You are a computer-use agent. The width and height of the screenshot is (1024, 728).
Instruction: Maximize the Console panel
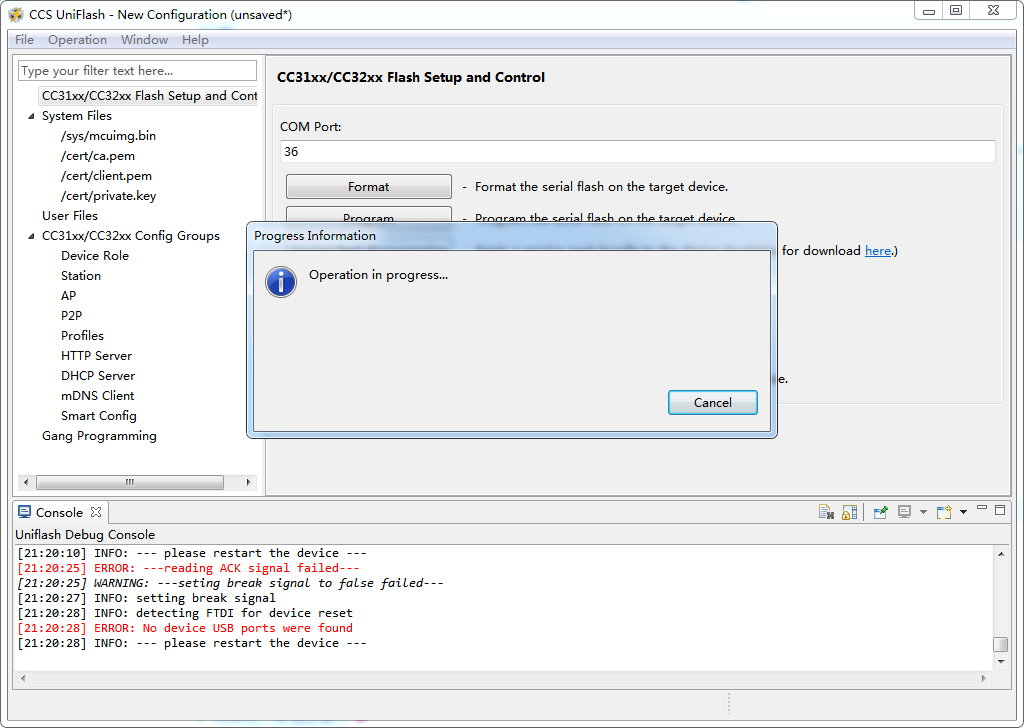click(1000, 510)
